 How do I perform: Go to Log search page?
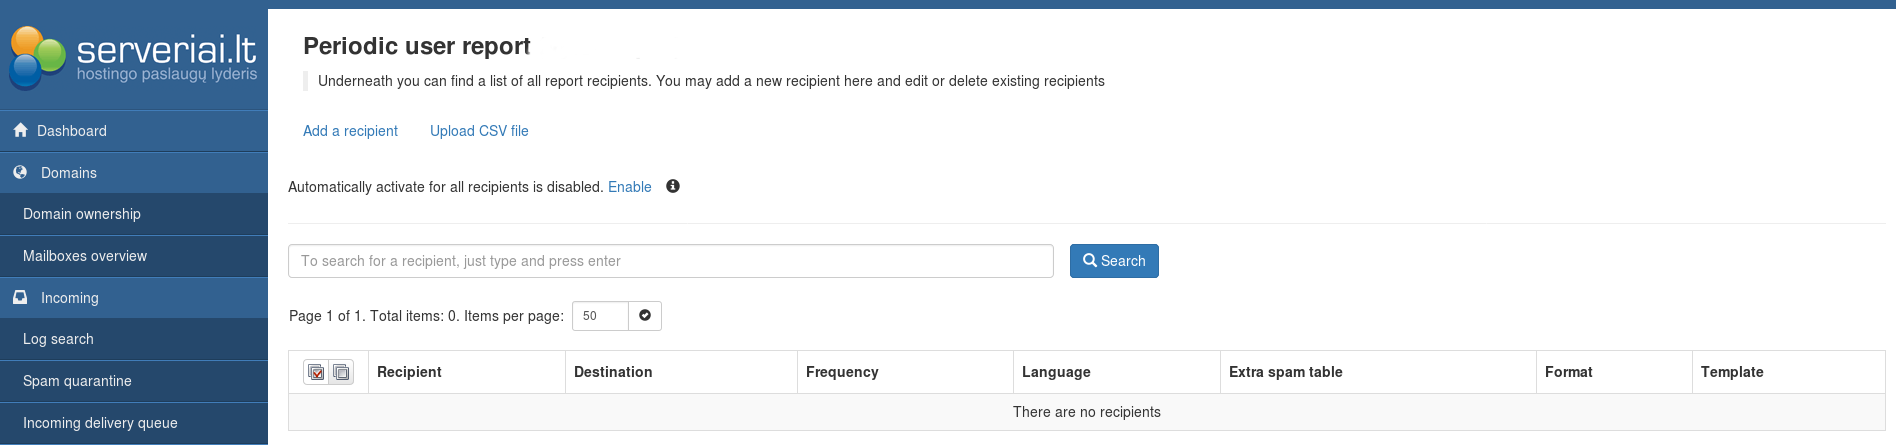coord(58,339)
